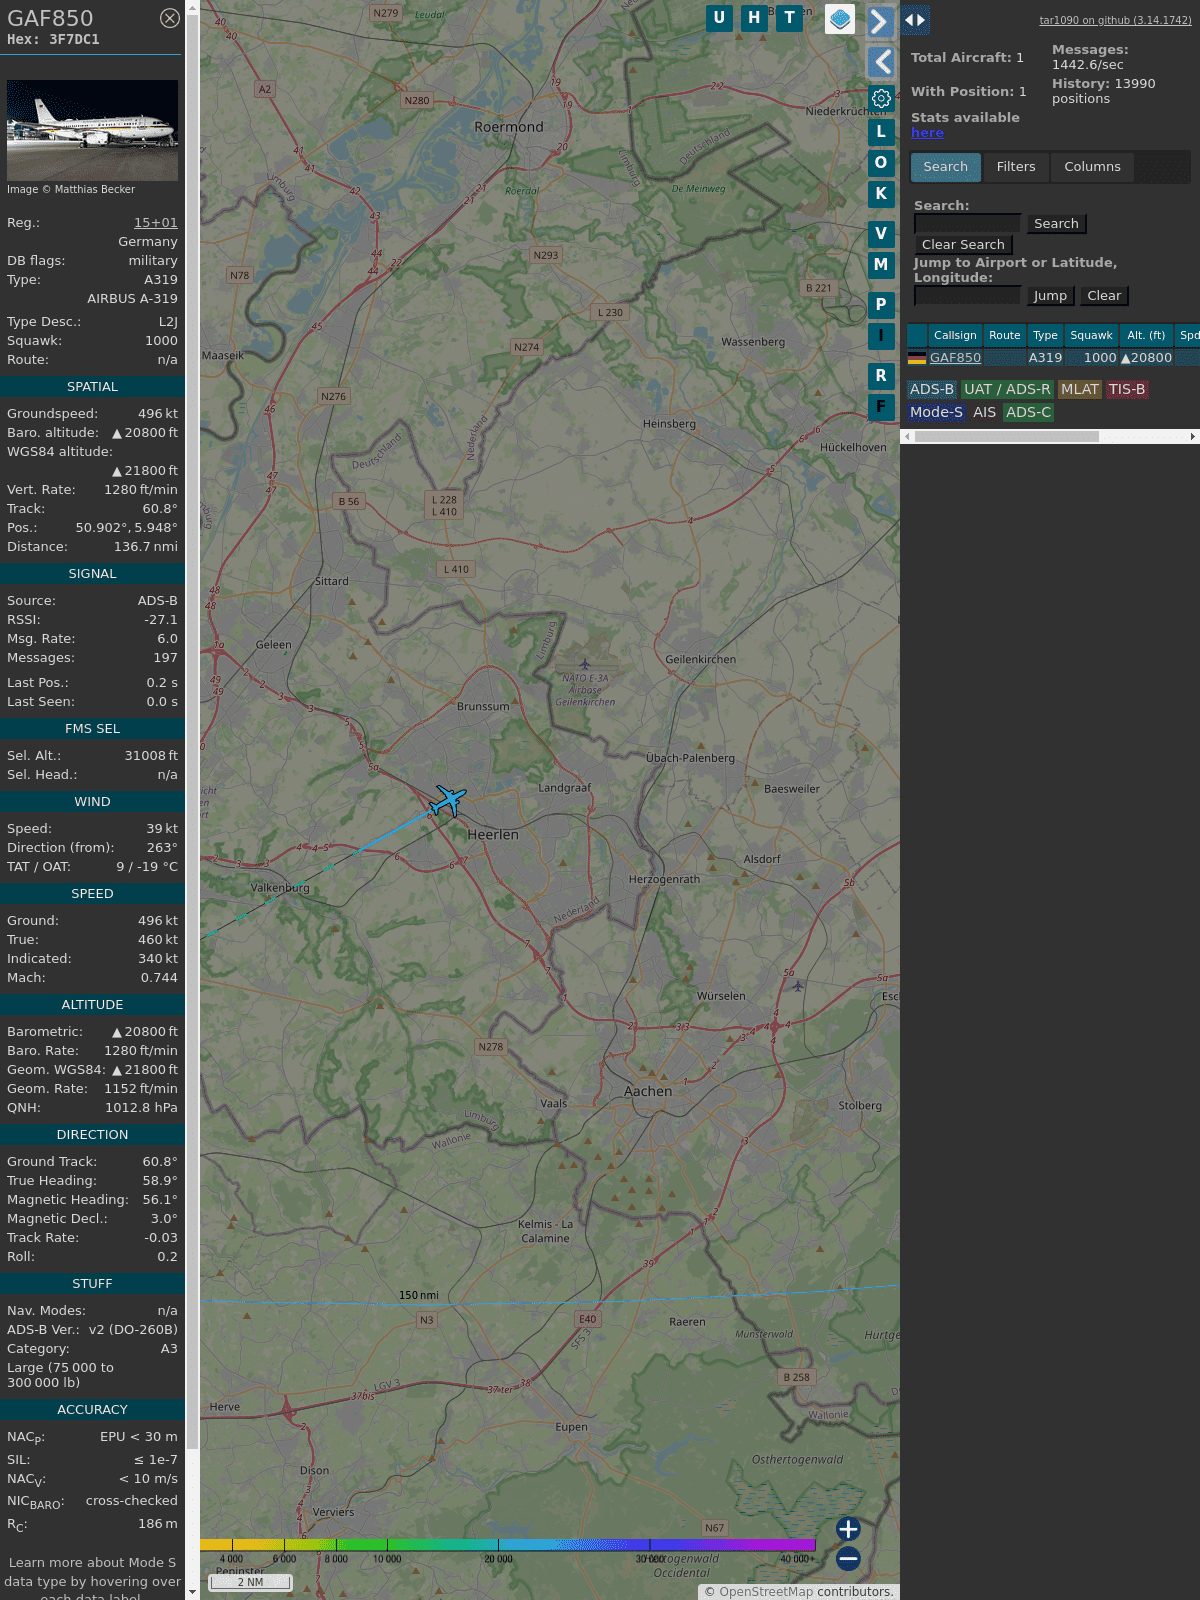Switch to the Filters tab
Screen dimensions: 1200x1600
(1016, 167)
